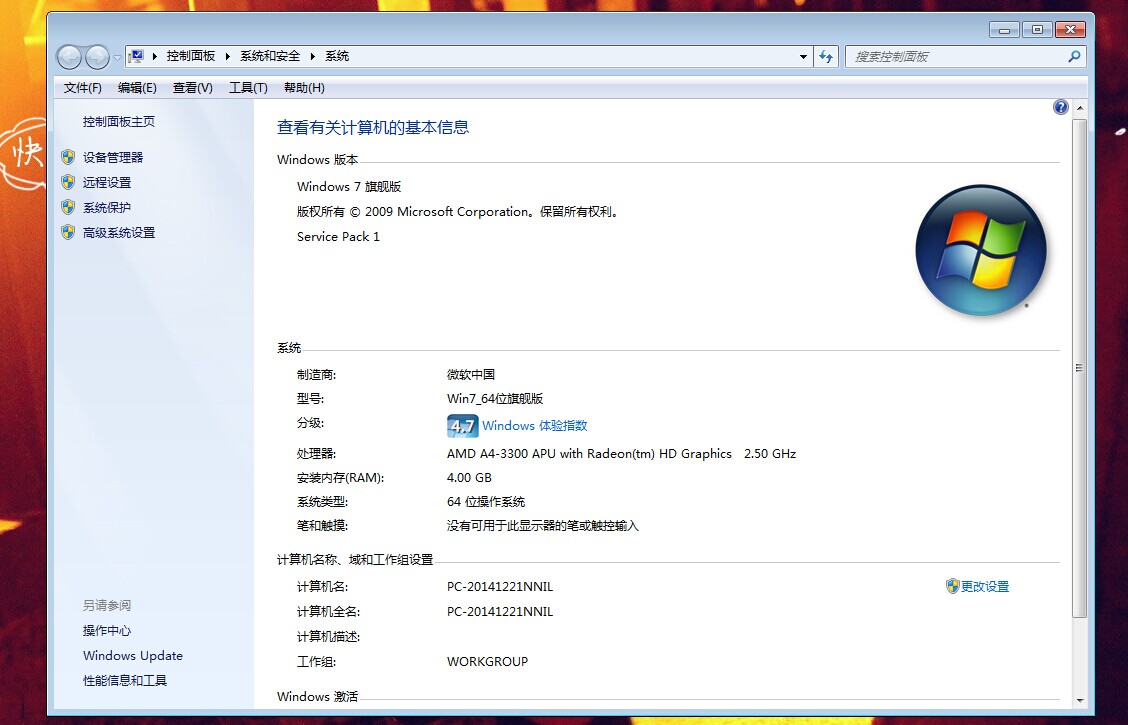Image resolution: width=1128 pixels, height=725 pixels.
Task: Click the Win7_64位旗舰版 model value
Action: tap(495, 398)
